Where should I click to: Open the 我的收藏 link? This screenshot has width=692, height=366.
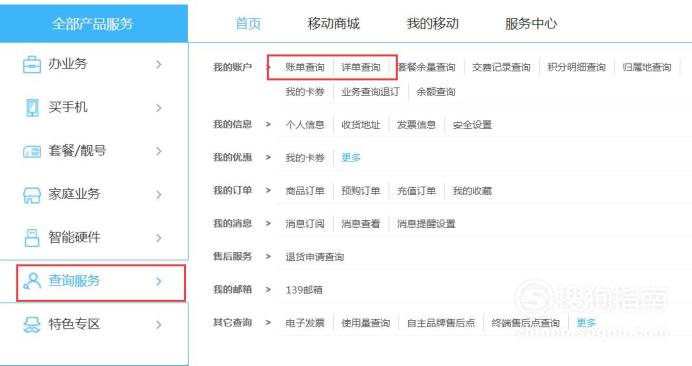coord(472,191)
